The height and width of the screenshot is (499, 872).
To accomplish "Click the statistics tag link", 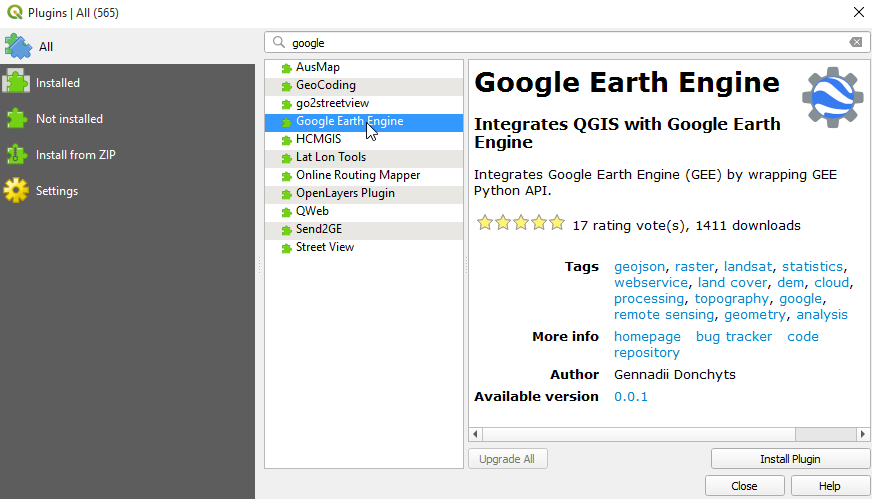I will pos(812,267).
